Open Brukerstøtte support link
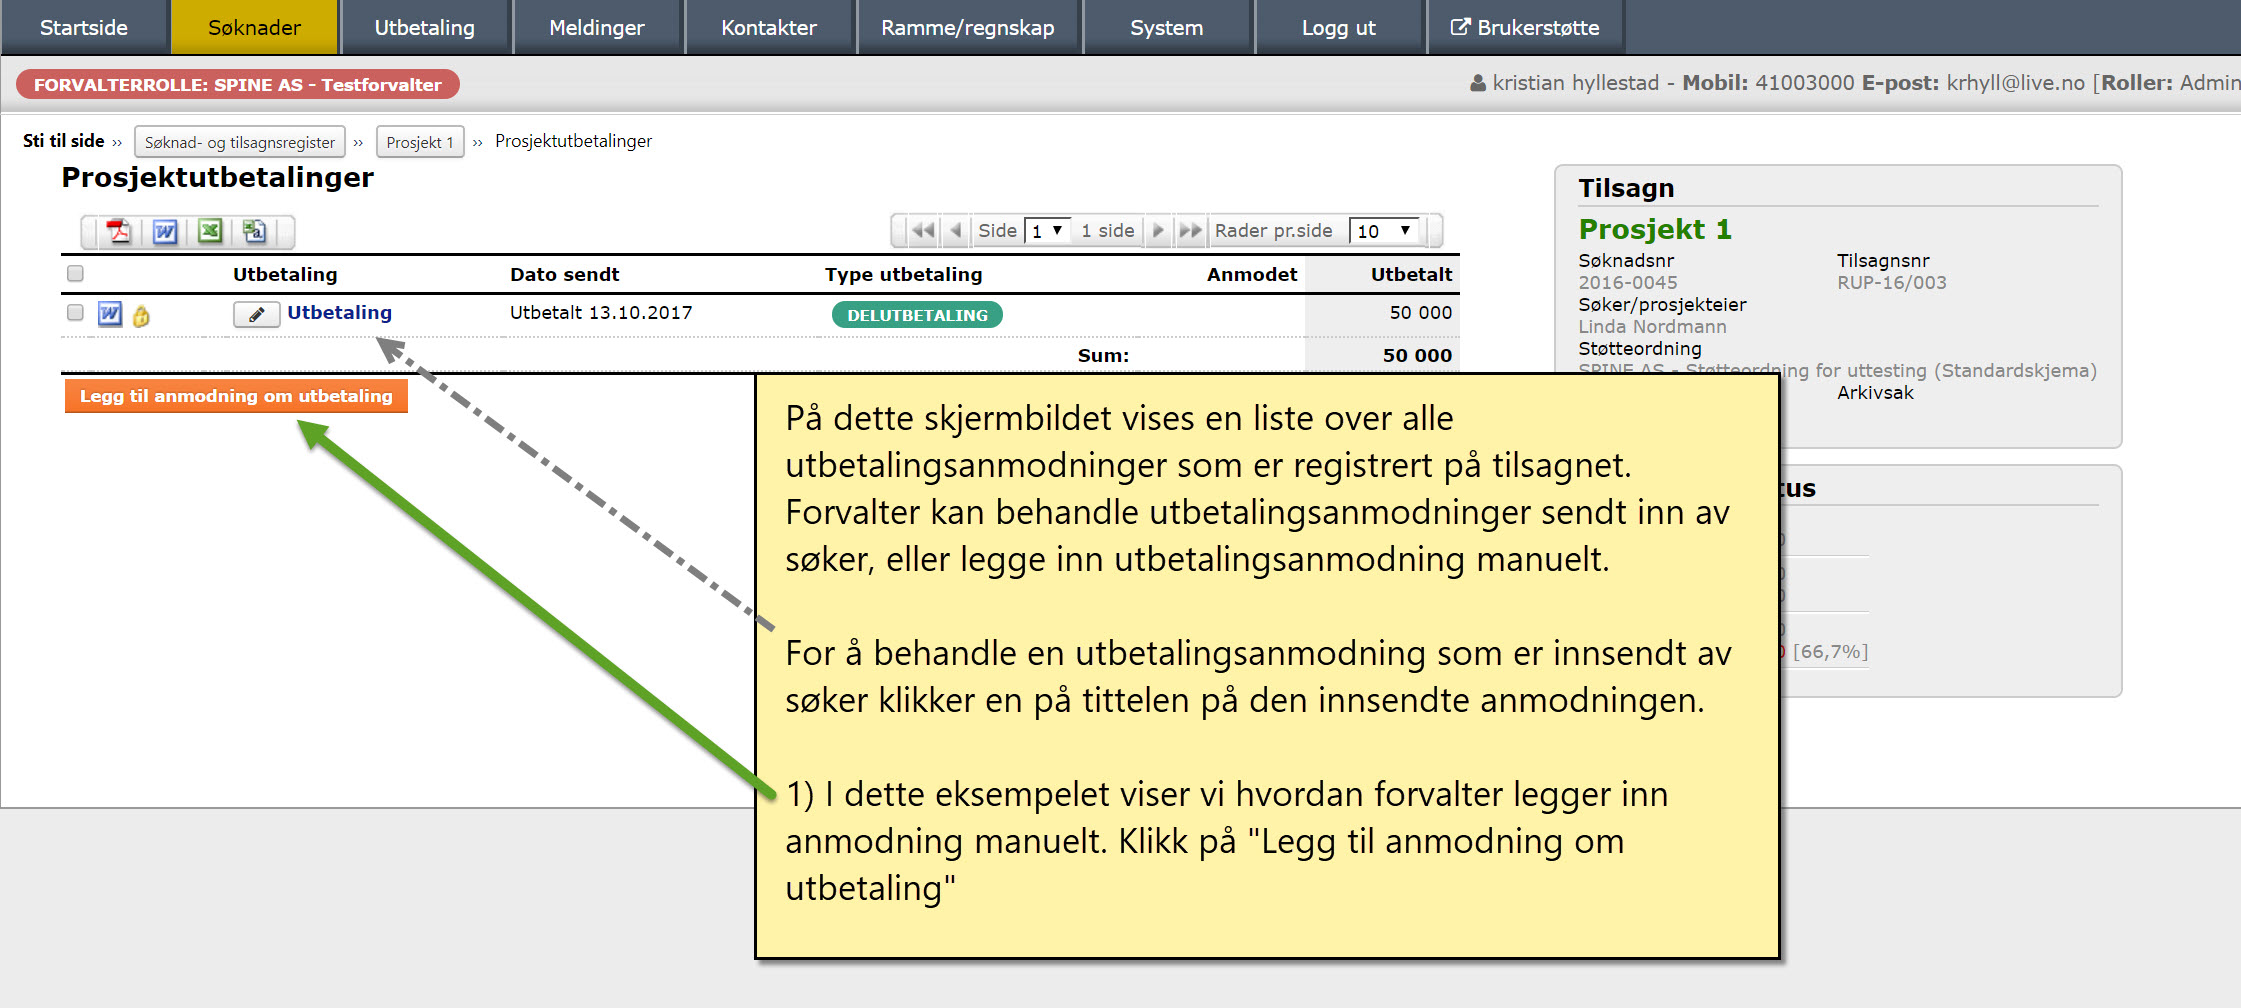The height and width of the screenshot is (1008, 2241). tap(1525, 27)
